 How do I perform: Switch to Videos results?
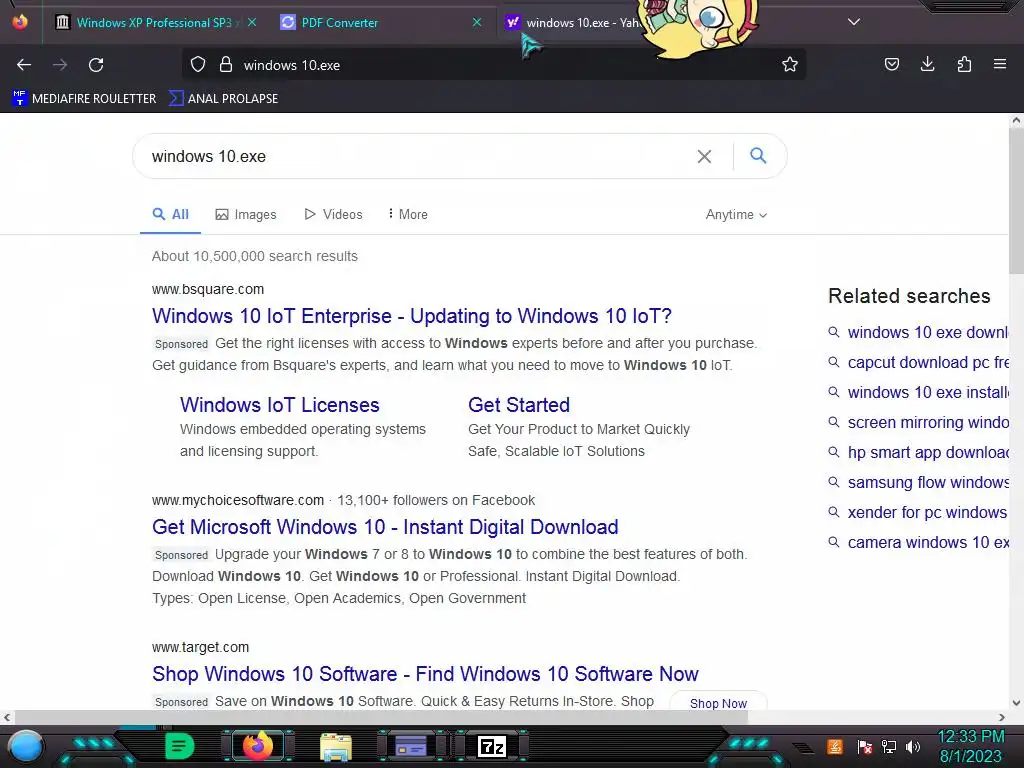(x=333, y=214)
